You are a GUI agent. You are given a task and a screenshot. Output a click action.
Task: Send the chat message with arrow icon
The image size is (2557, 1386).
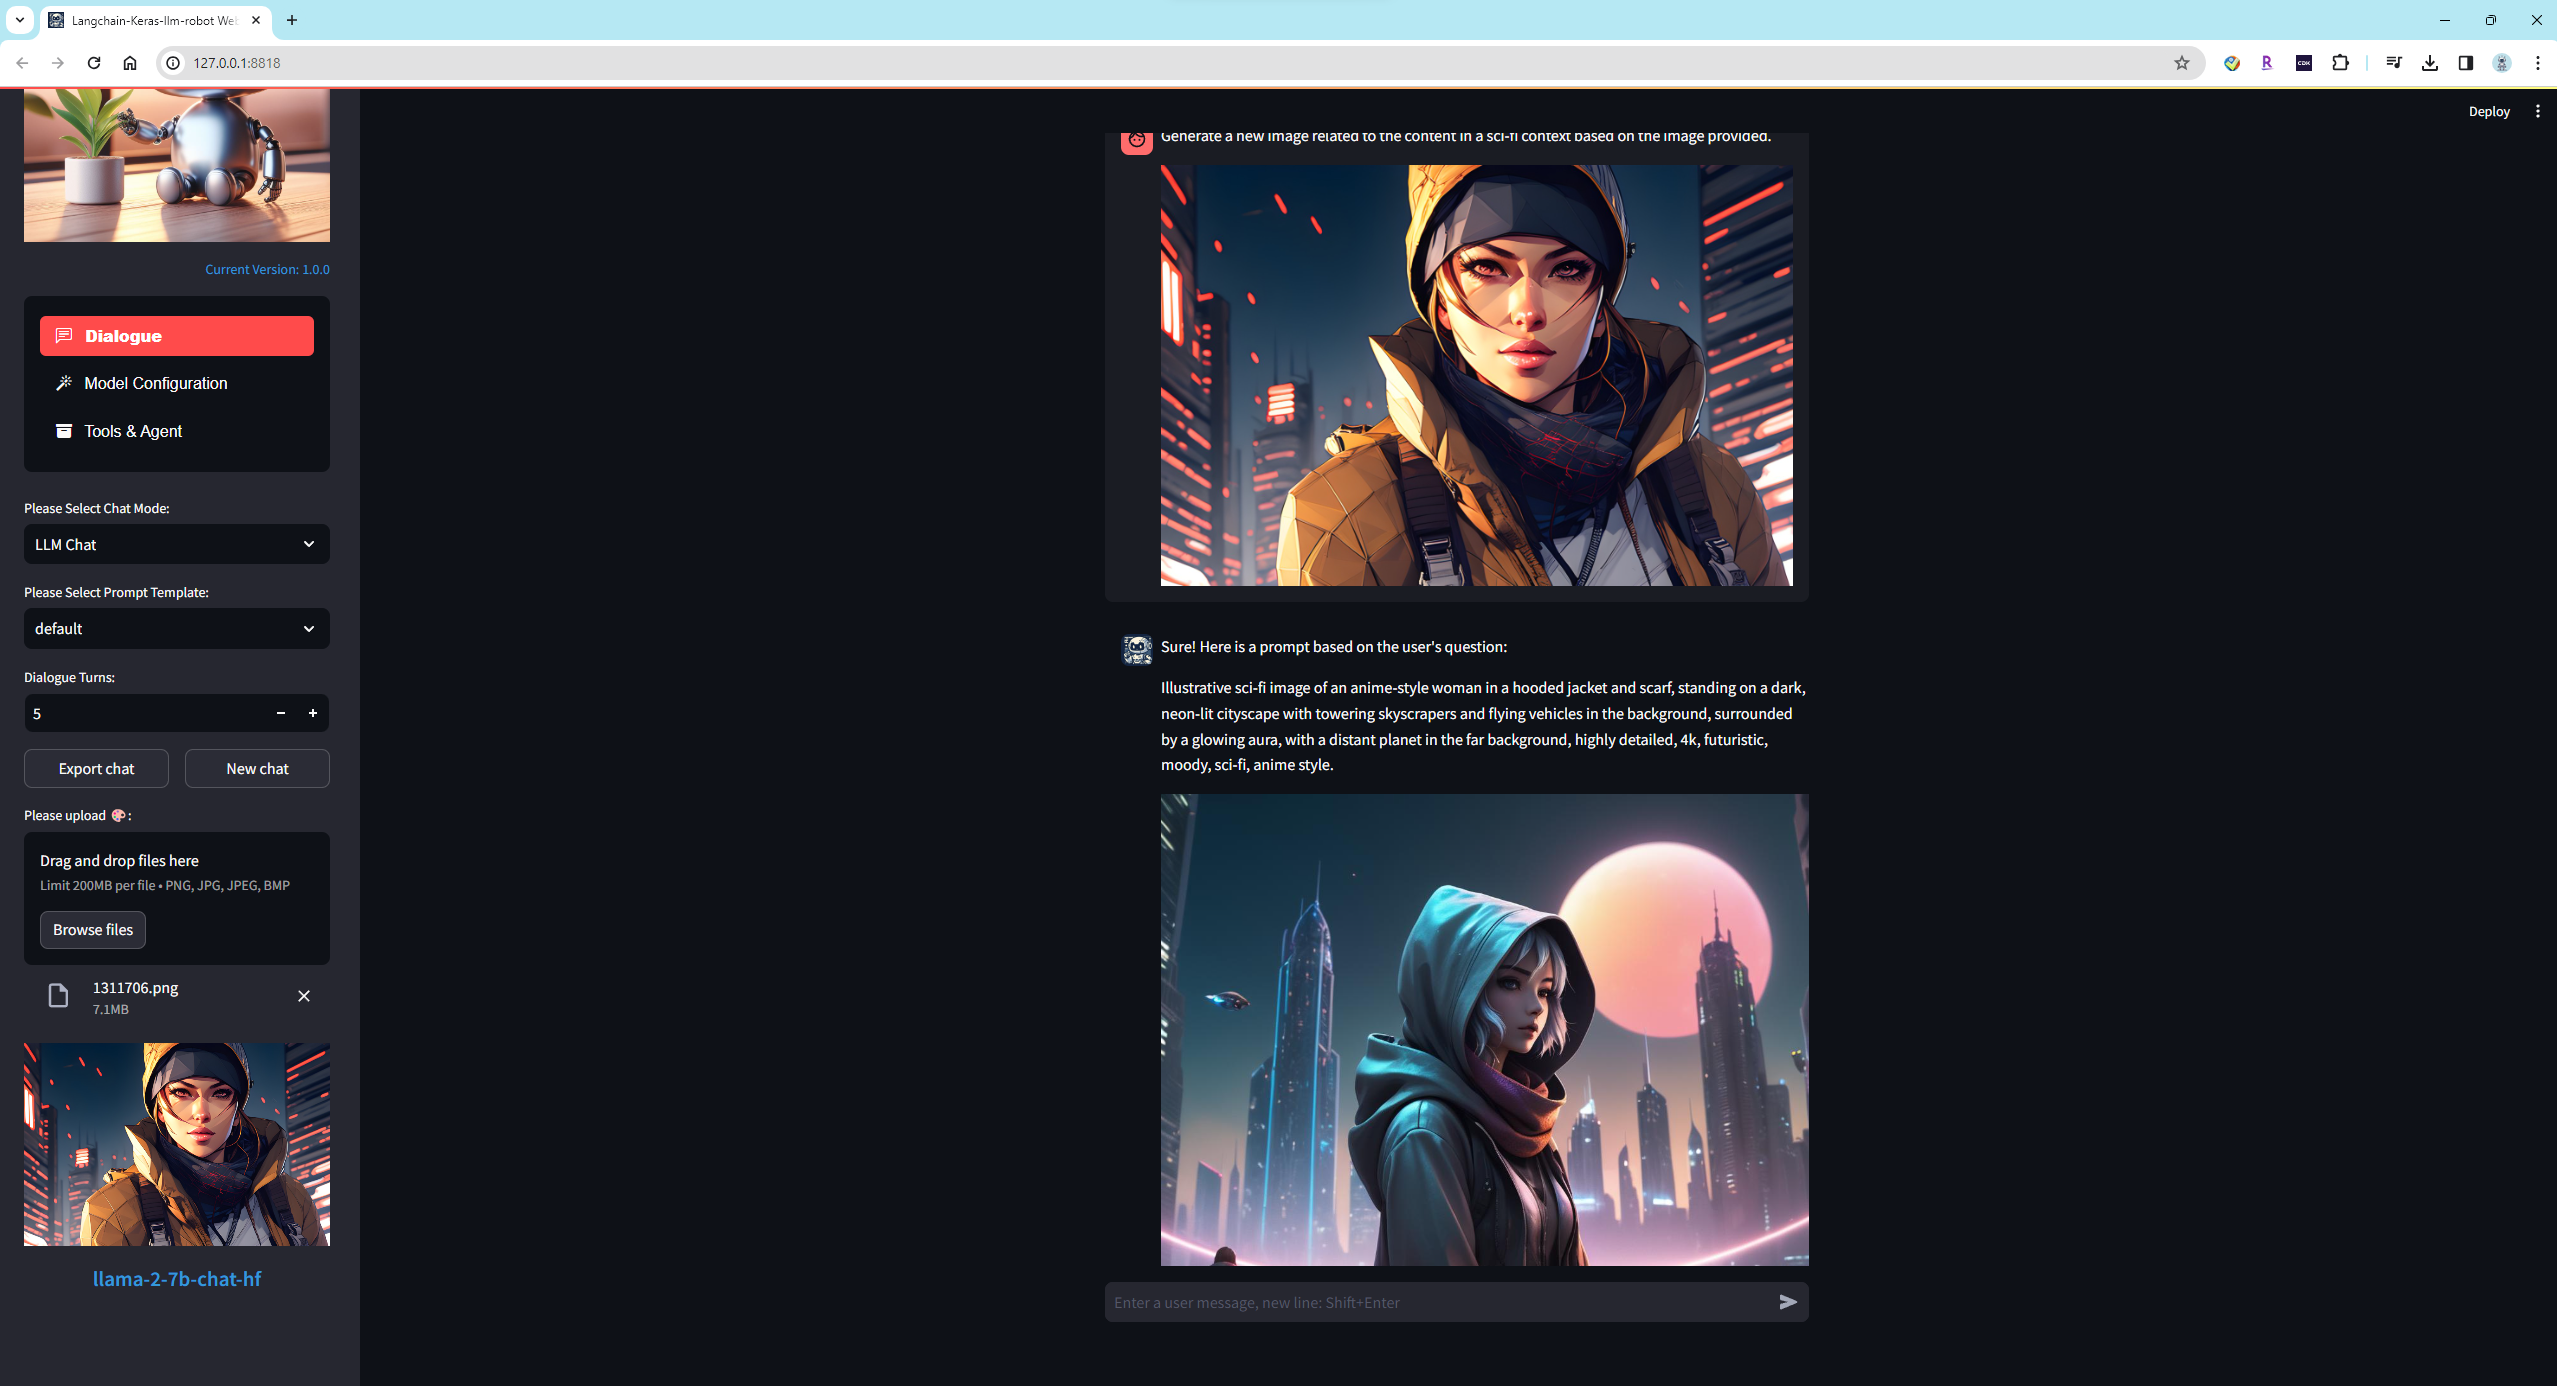click(x=1788, y=1302)
